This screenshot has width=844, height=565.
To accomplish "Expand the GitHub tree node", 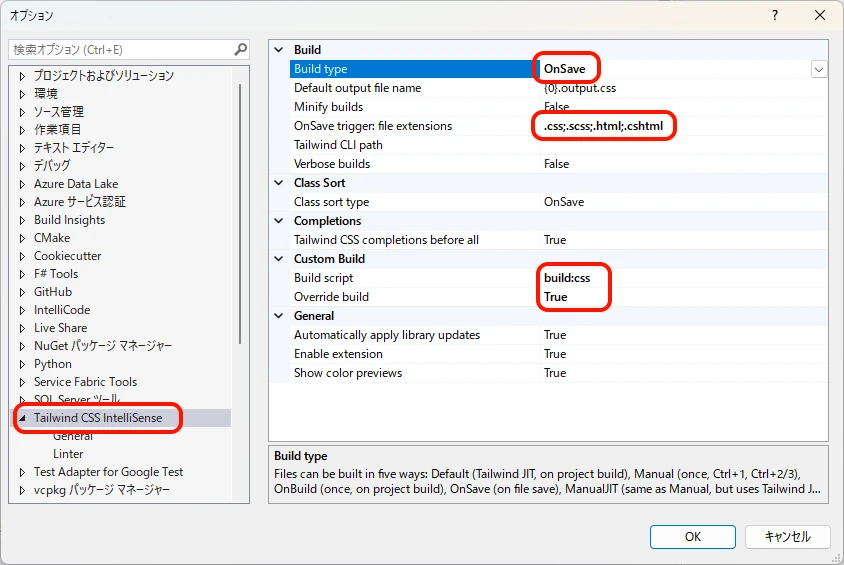I will 22,292.
